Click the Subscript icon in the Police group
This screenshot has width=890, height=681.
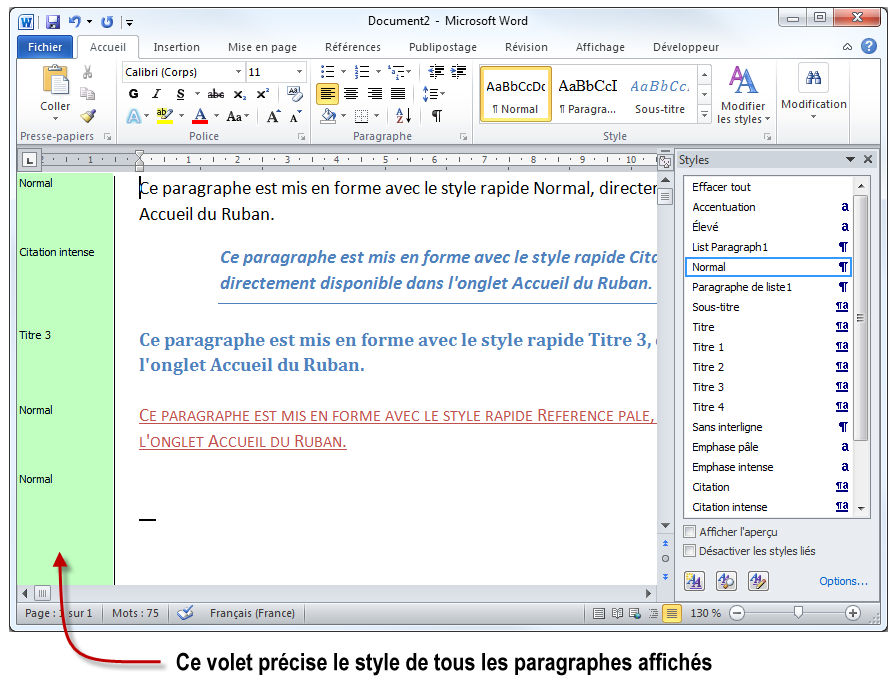[x=239, y=94]
